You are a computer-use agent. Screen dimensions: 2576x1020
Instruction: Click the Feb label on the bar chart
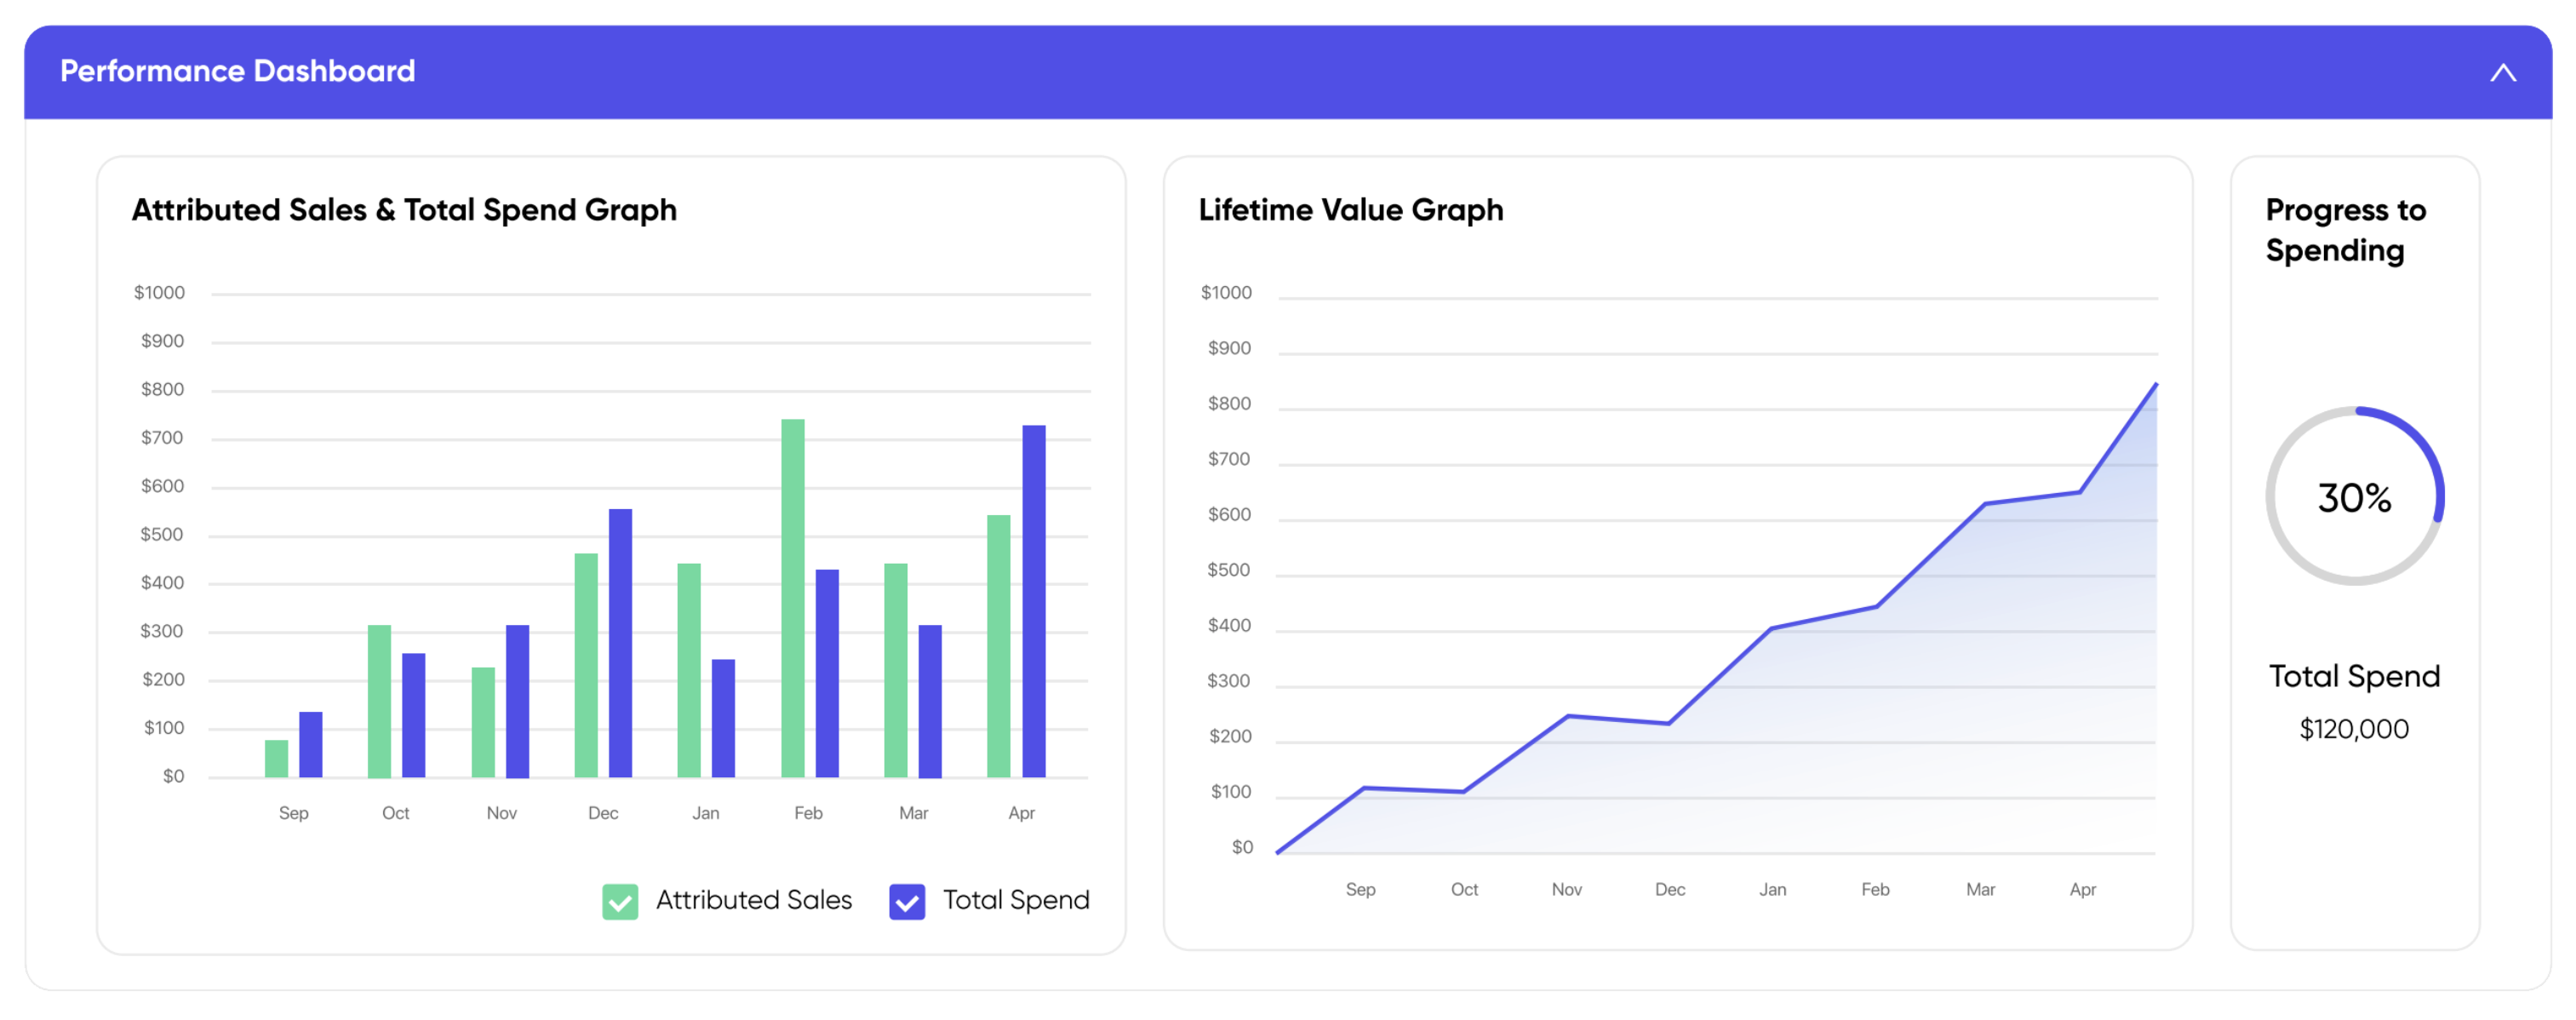(808, 813)
